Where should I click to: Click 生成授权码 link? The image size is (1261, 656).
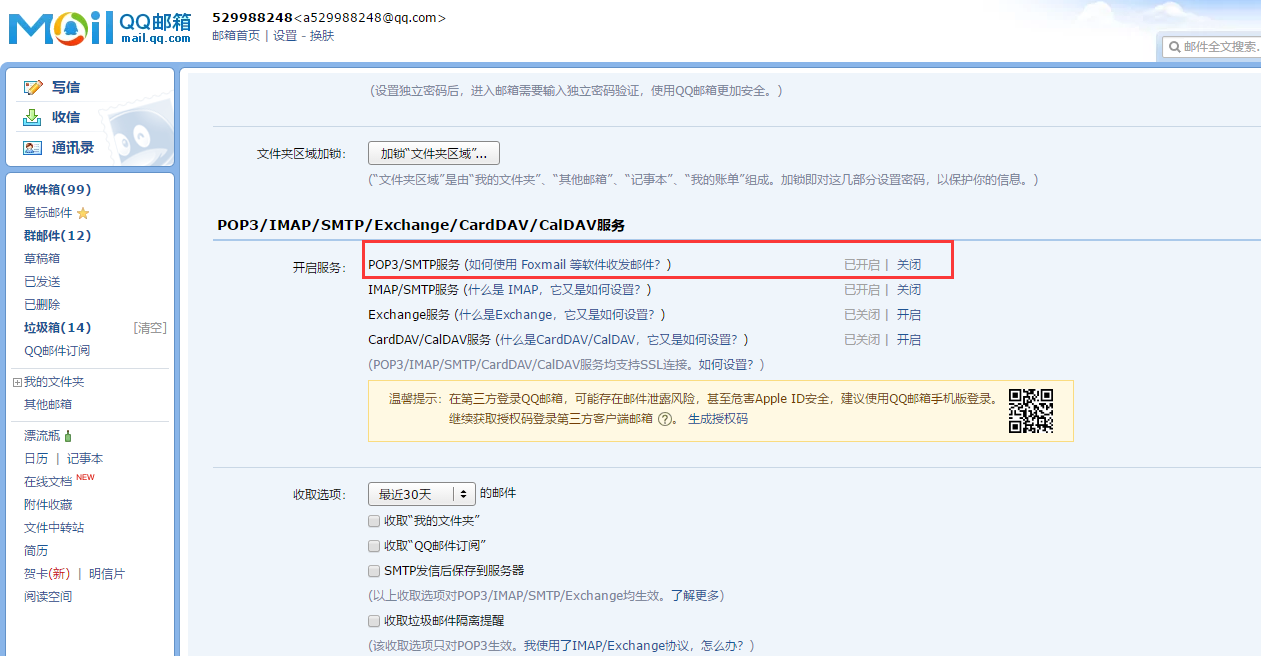pyautogui.click(x=718, y=419)
